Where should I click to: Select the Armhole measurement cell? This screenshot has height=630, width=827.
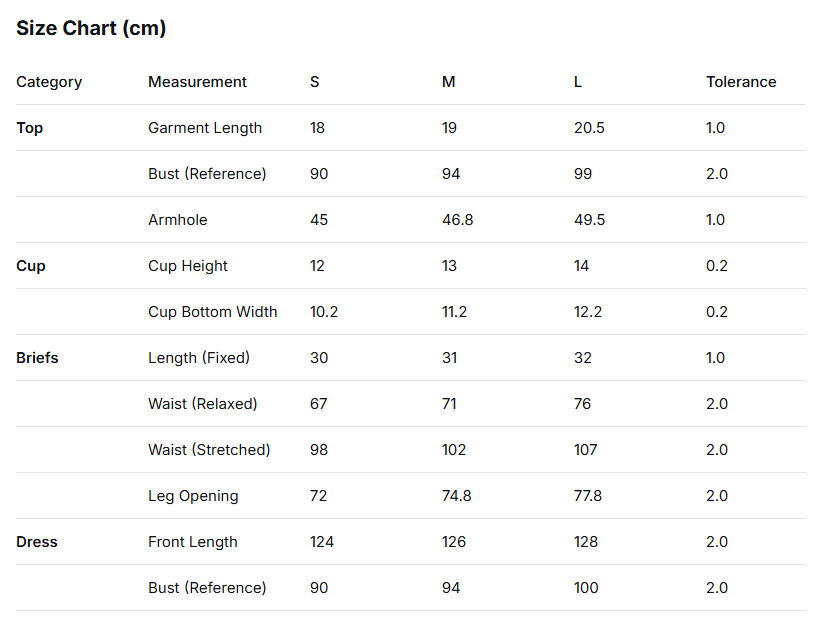178,220
